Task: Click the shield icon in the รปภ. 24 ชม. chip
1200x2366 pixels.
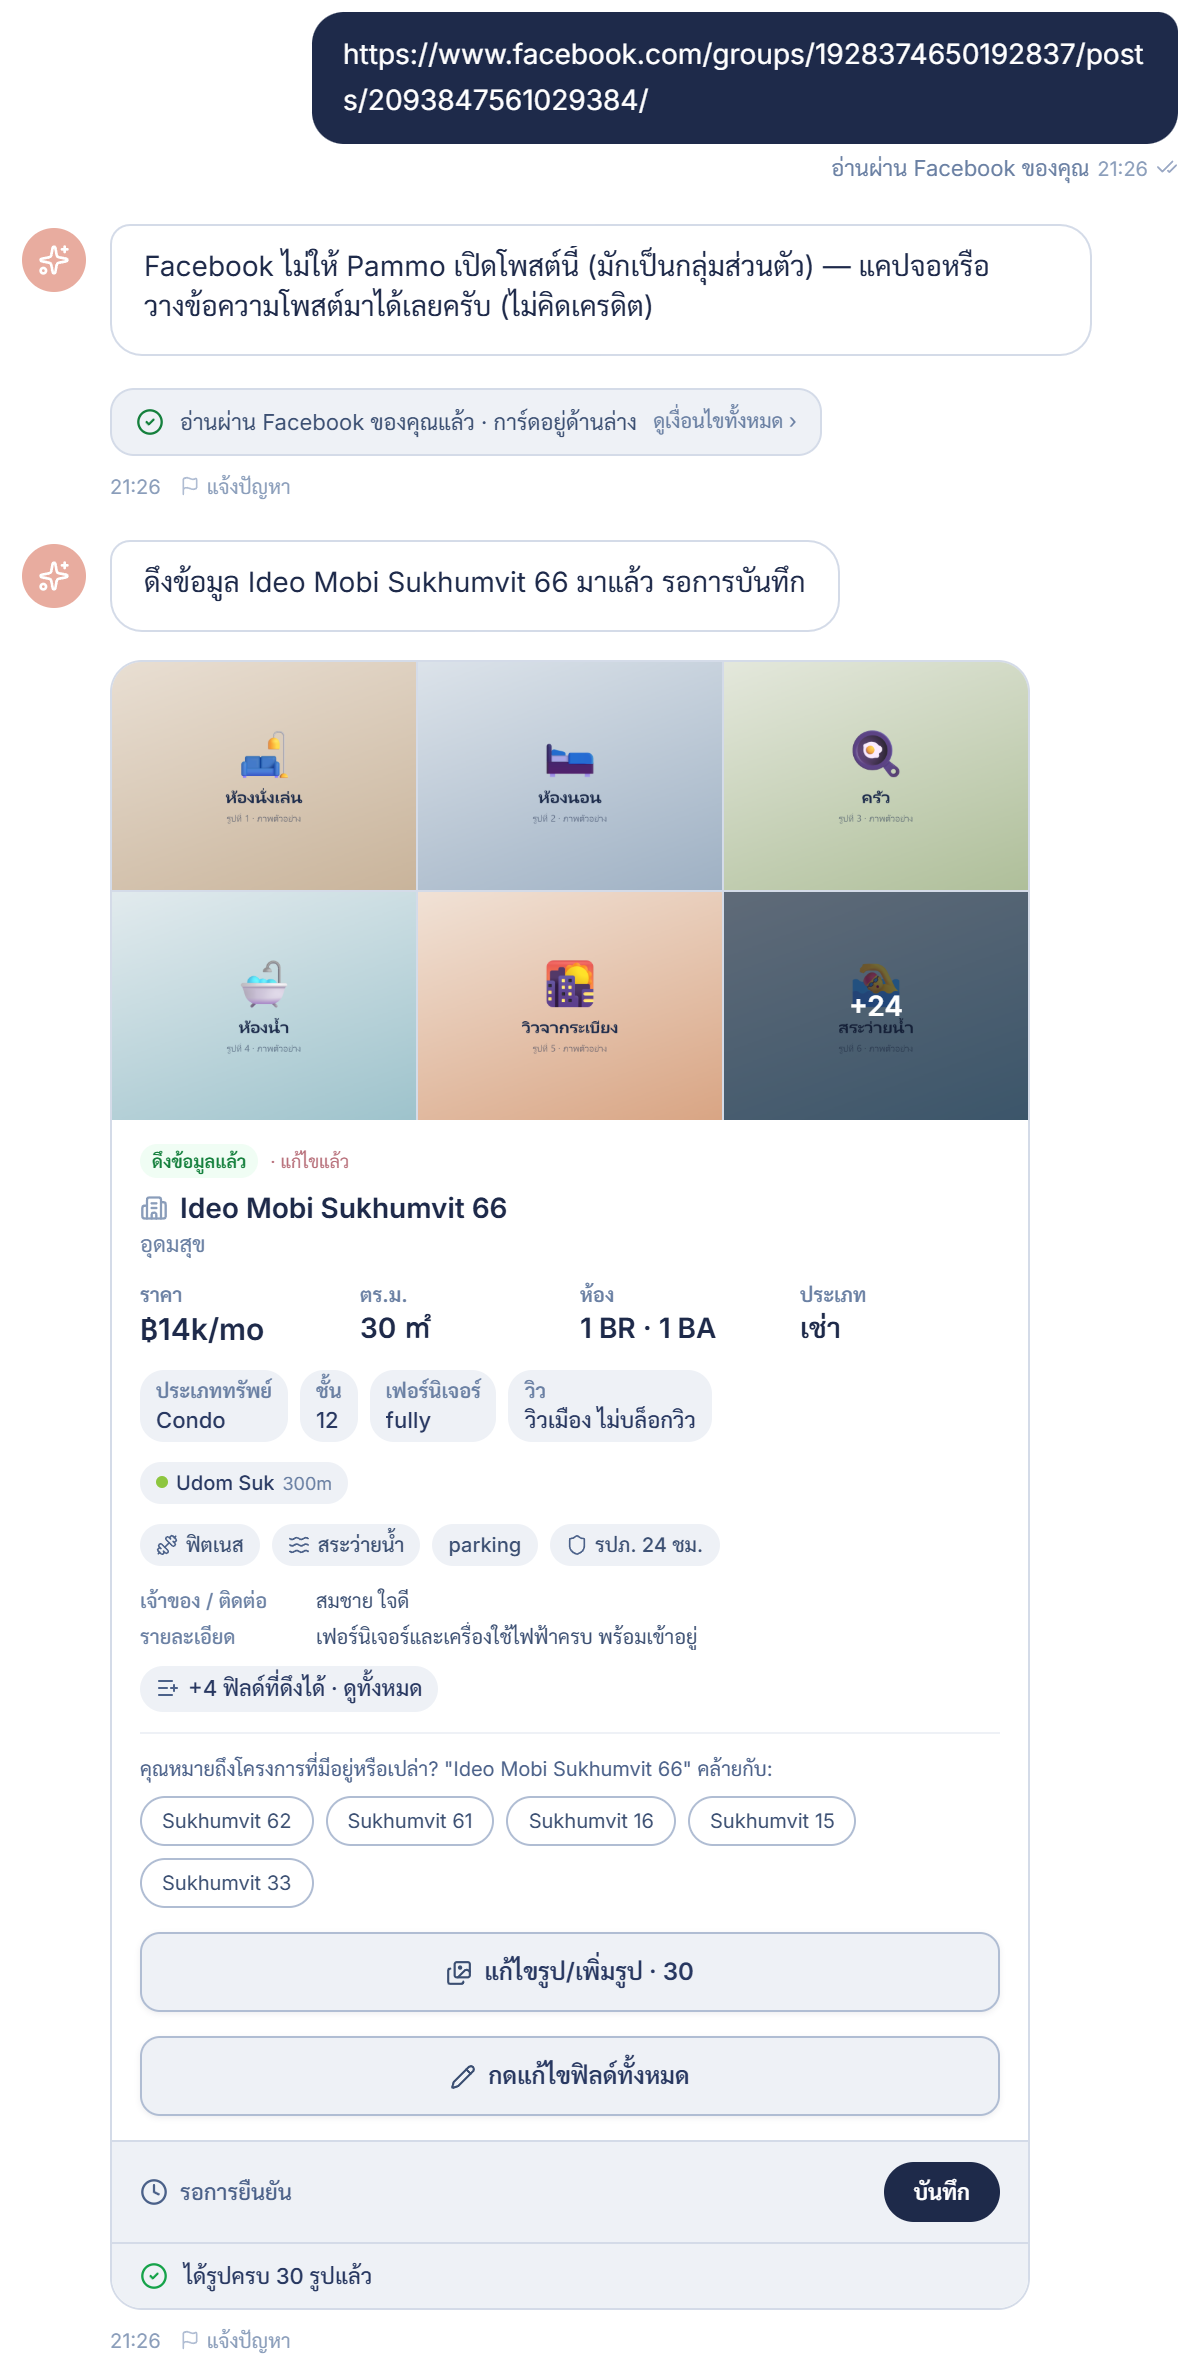Action: pyautogui.click(x=576, y=1545)
